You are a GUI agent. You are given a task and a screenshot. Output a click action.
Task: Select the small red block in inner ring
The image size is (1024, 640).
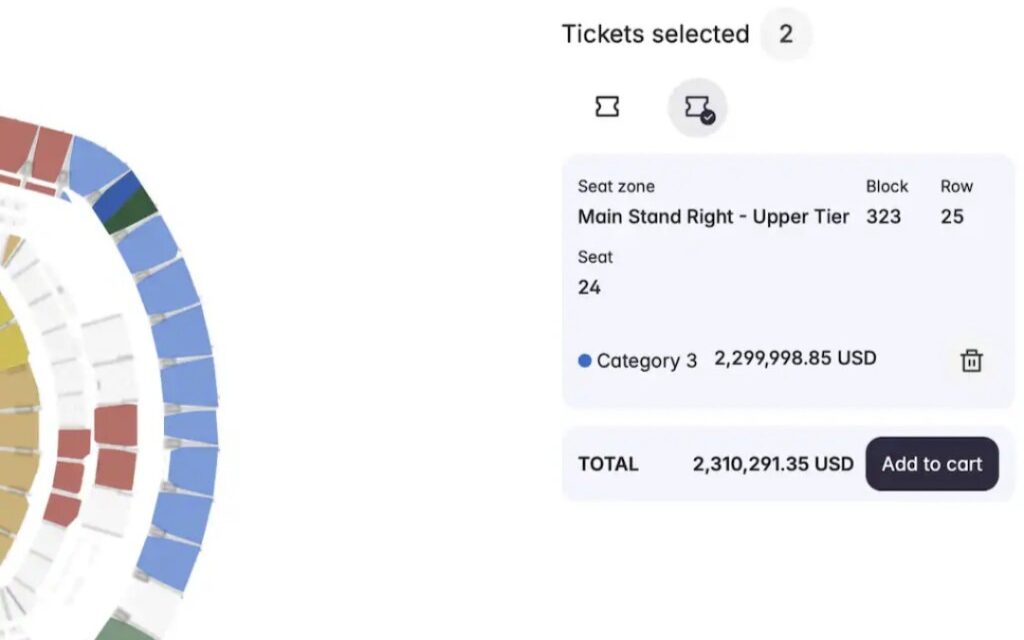[74, 444]
